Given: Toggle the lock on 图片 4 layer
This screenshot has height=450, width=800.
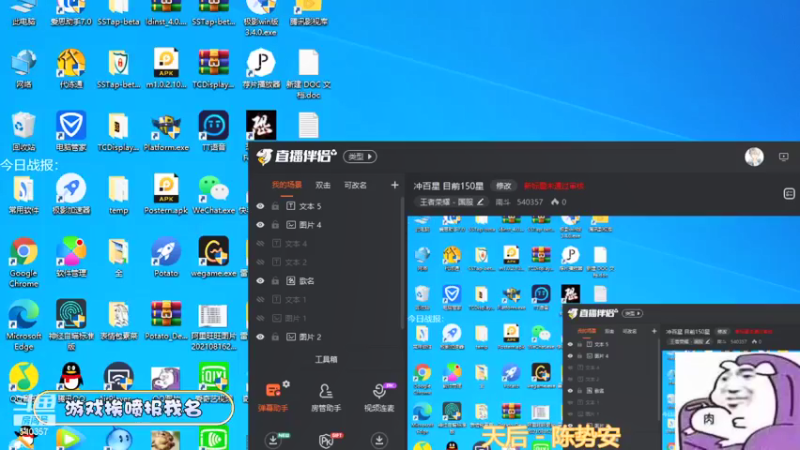Looking at the screenshot, I should pyautogui.click(x=275, y=225).
